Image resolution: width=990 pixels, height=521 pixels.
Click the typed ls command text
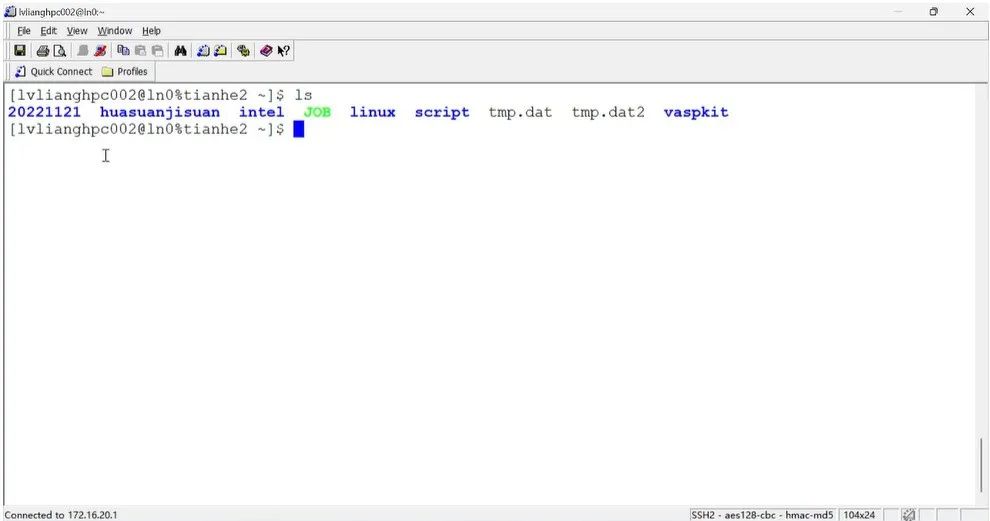[303, 95]
